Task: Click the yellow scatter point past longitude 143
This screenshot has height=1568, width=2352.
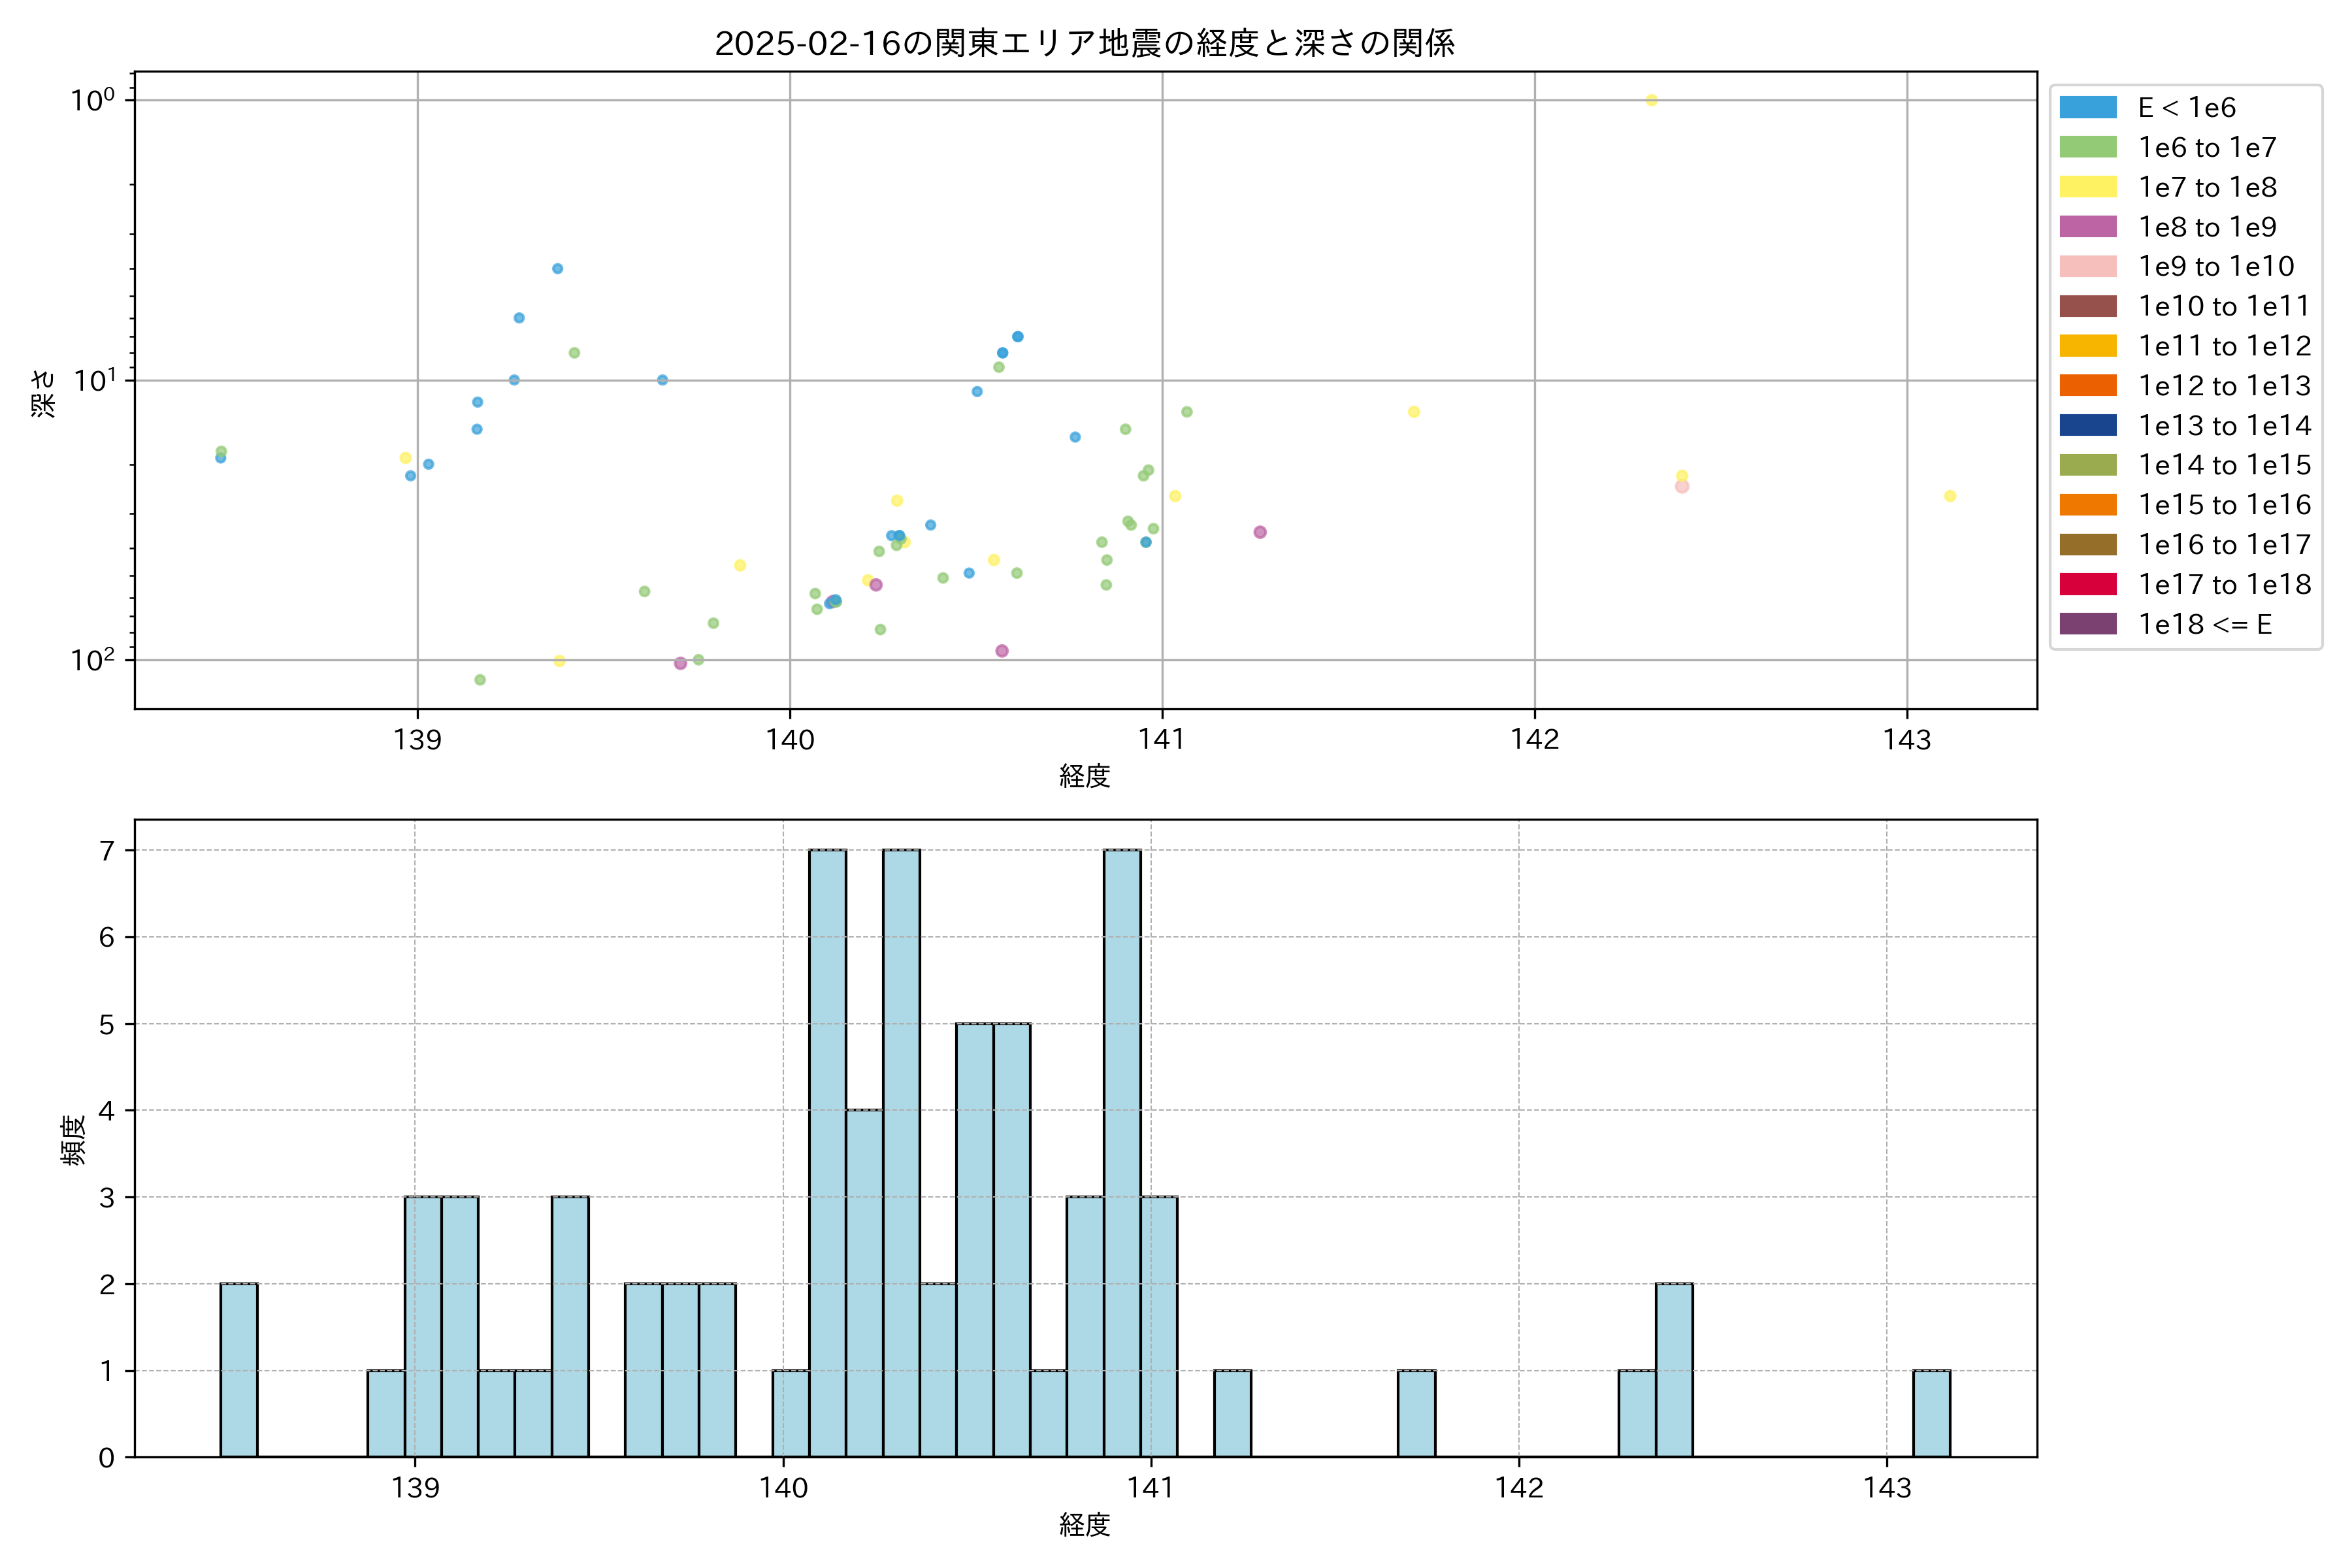Action: [x=1950, y=496]
